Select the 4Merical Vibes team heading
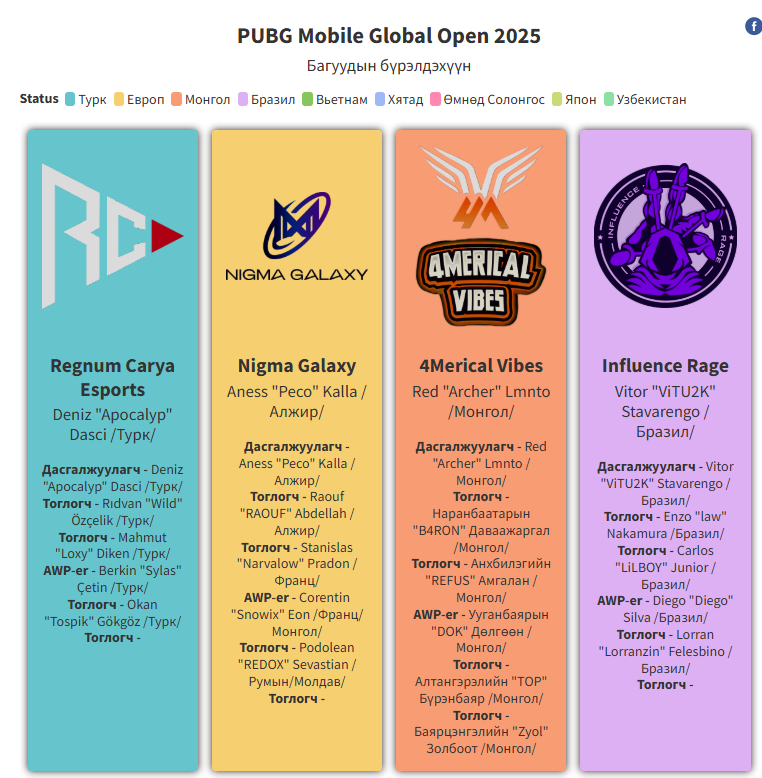762x778 pixels. click(x=481, y=366)
